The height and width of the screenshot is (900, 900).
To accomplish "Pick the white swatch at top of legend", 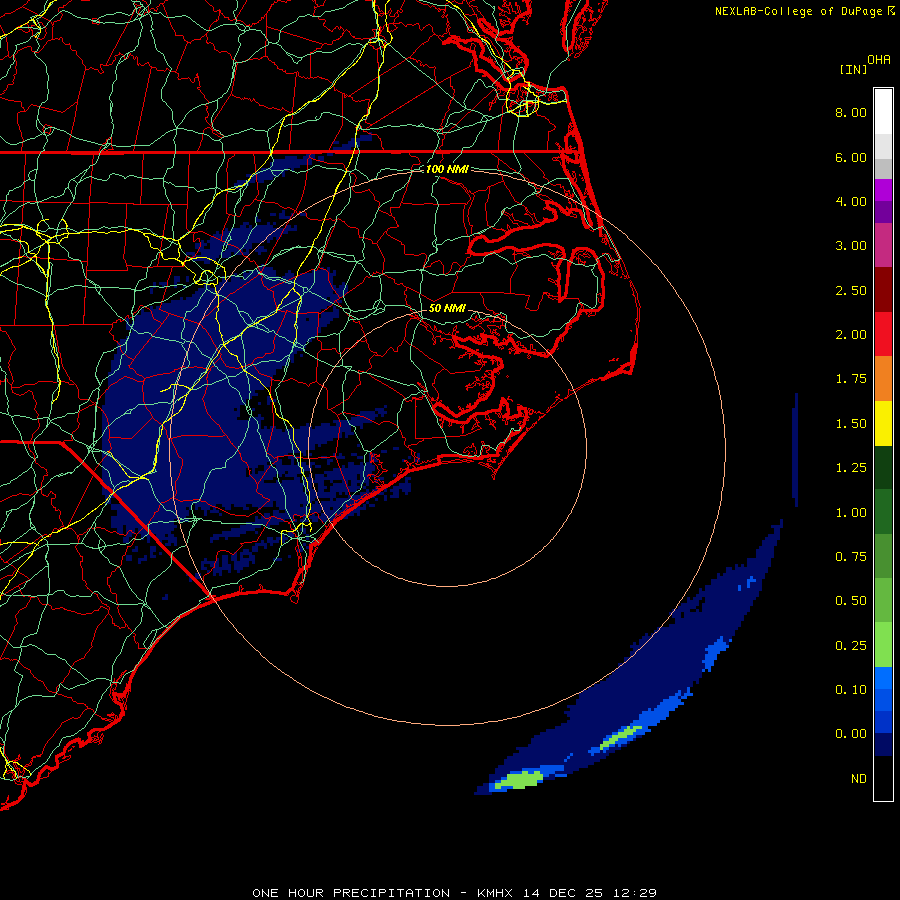I will click(883, 112).
